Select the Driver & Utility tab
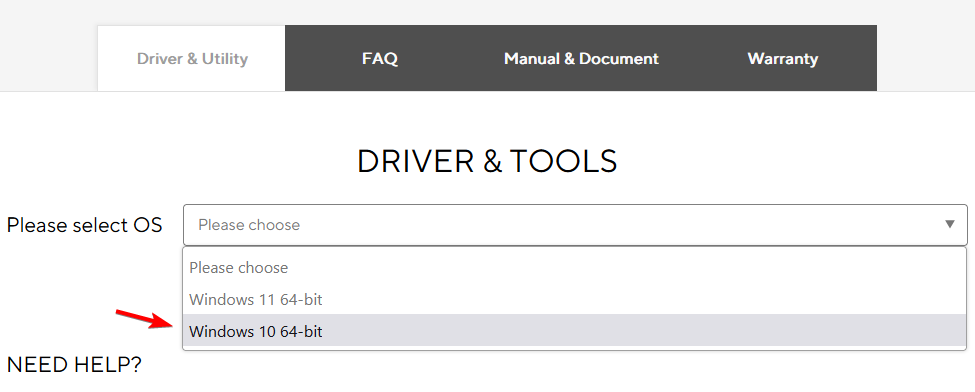975x392 pixels. pos(192,58)
